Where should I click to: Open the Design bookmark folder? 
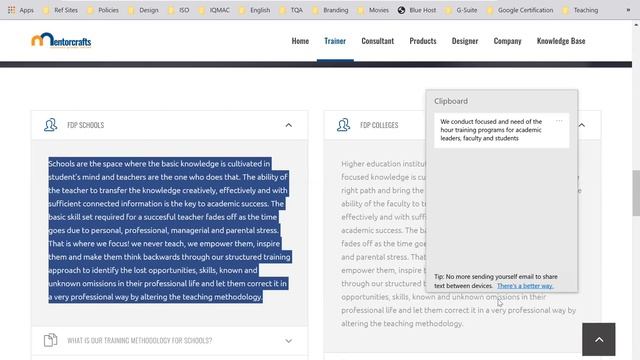[x=143, y=10]
